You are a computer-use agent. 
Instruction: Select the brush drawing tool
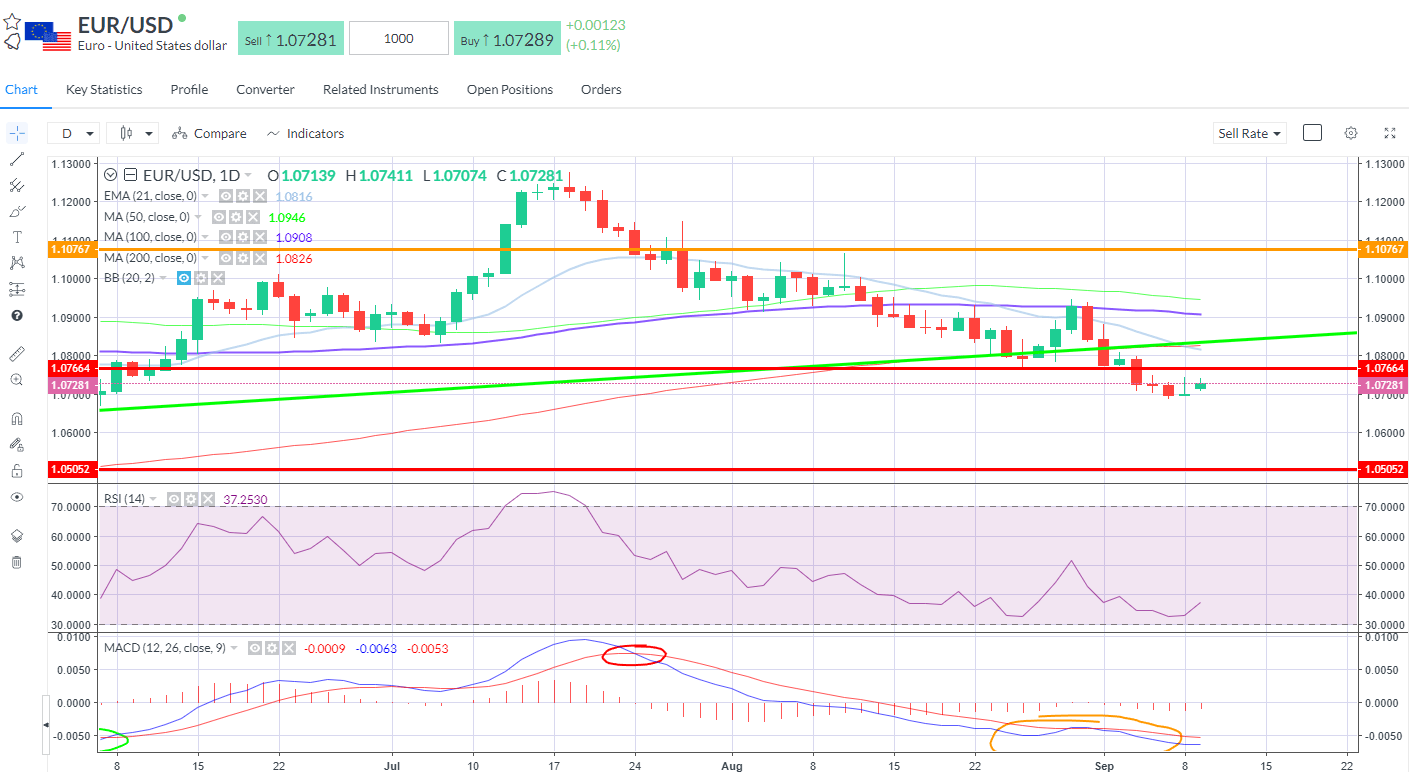[x=17, y=211]
